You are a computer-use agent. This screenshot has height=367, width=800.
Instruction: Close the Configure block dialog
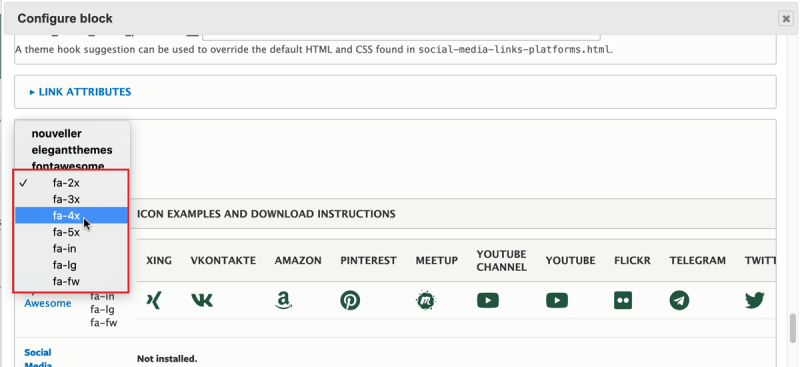[x=786, y=19]
